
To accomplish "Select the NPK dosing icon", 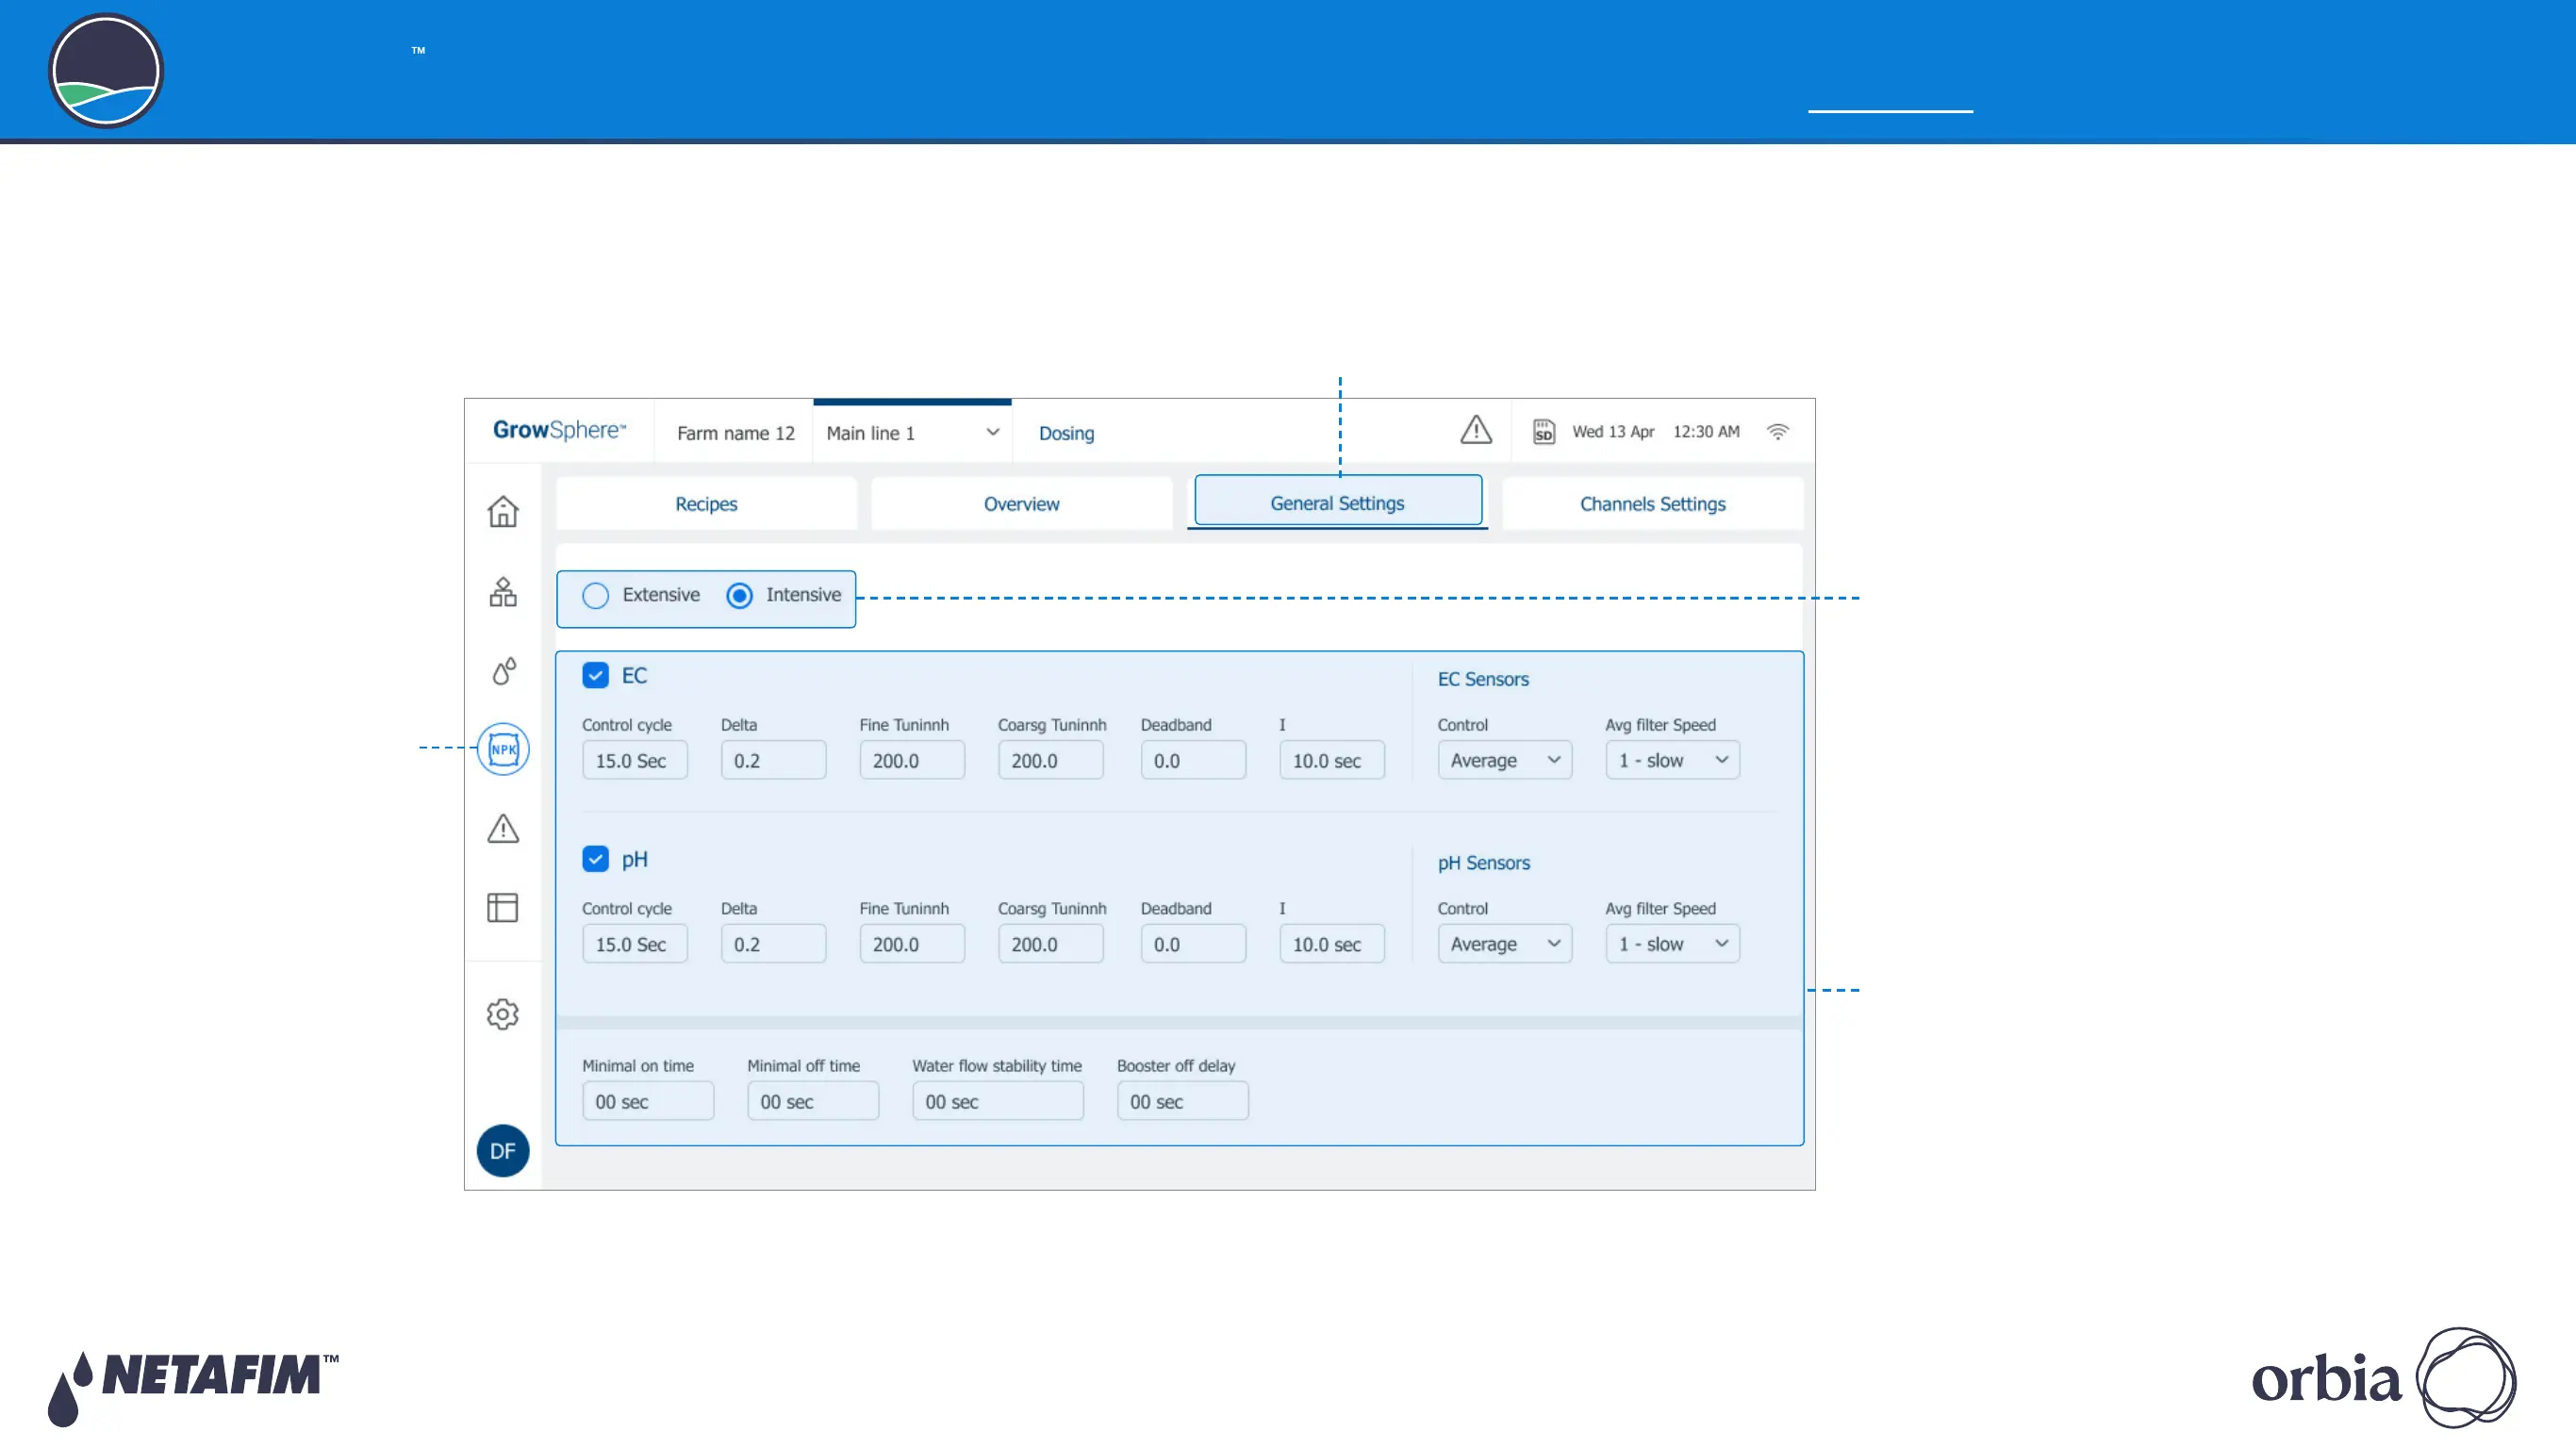I will tap(503, 749).
